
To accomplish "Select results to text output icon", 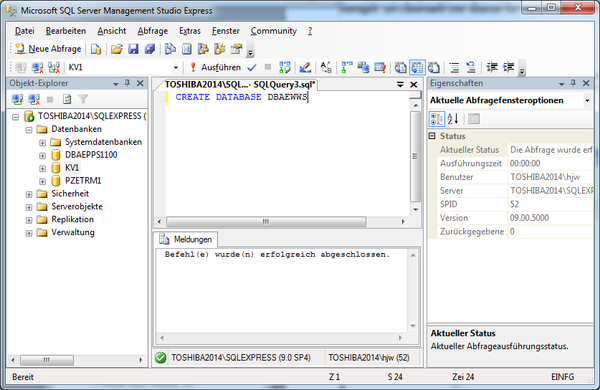I will pyautogui.click(x=400, y=68).
